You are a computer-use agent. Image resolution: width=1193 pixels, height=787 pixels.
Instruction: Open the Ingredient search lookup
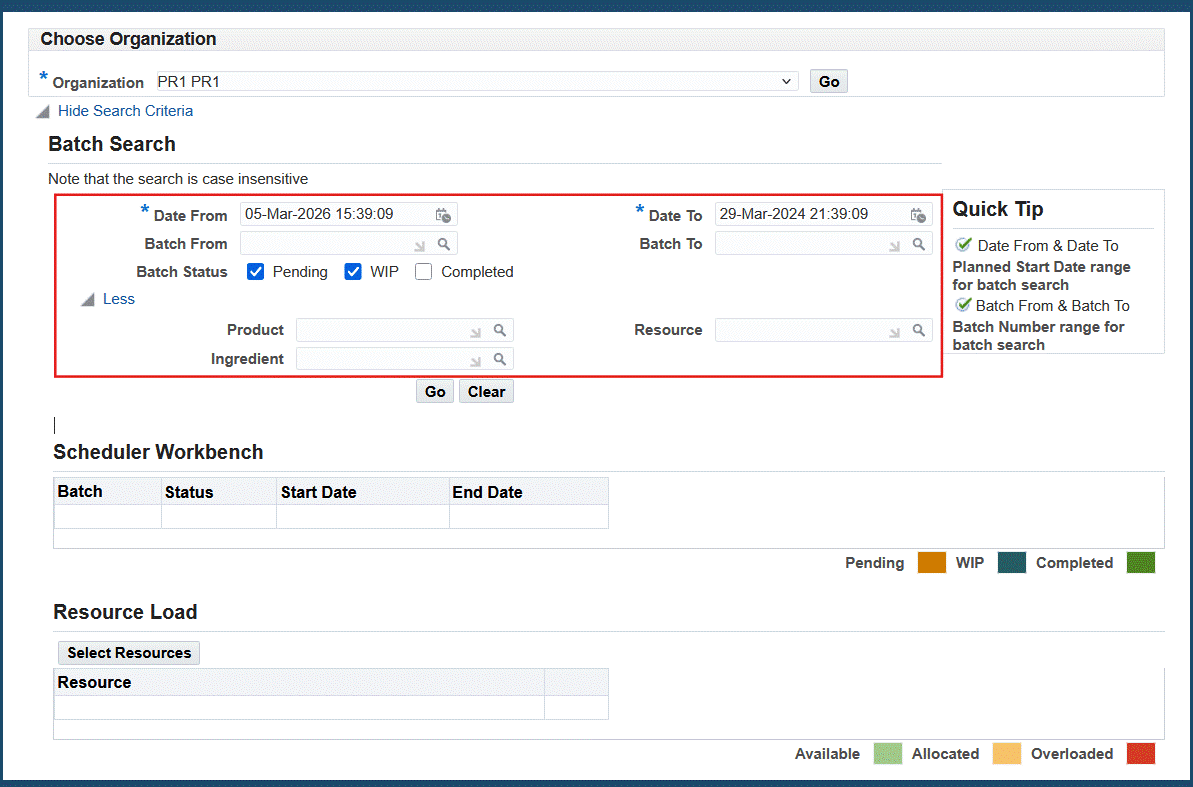500,358
